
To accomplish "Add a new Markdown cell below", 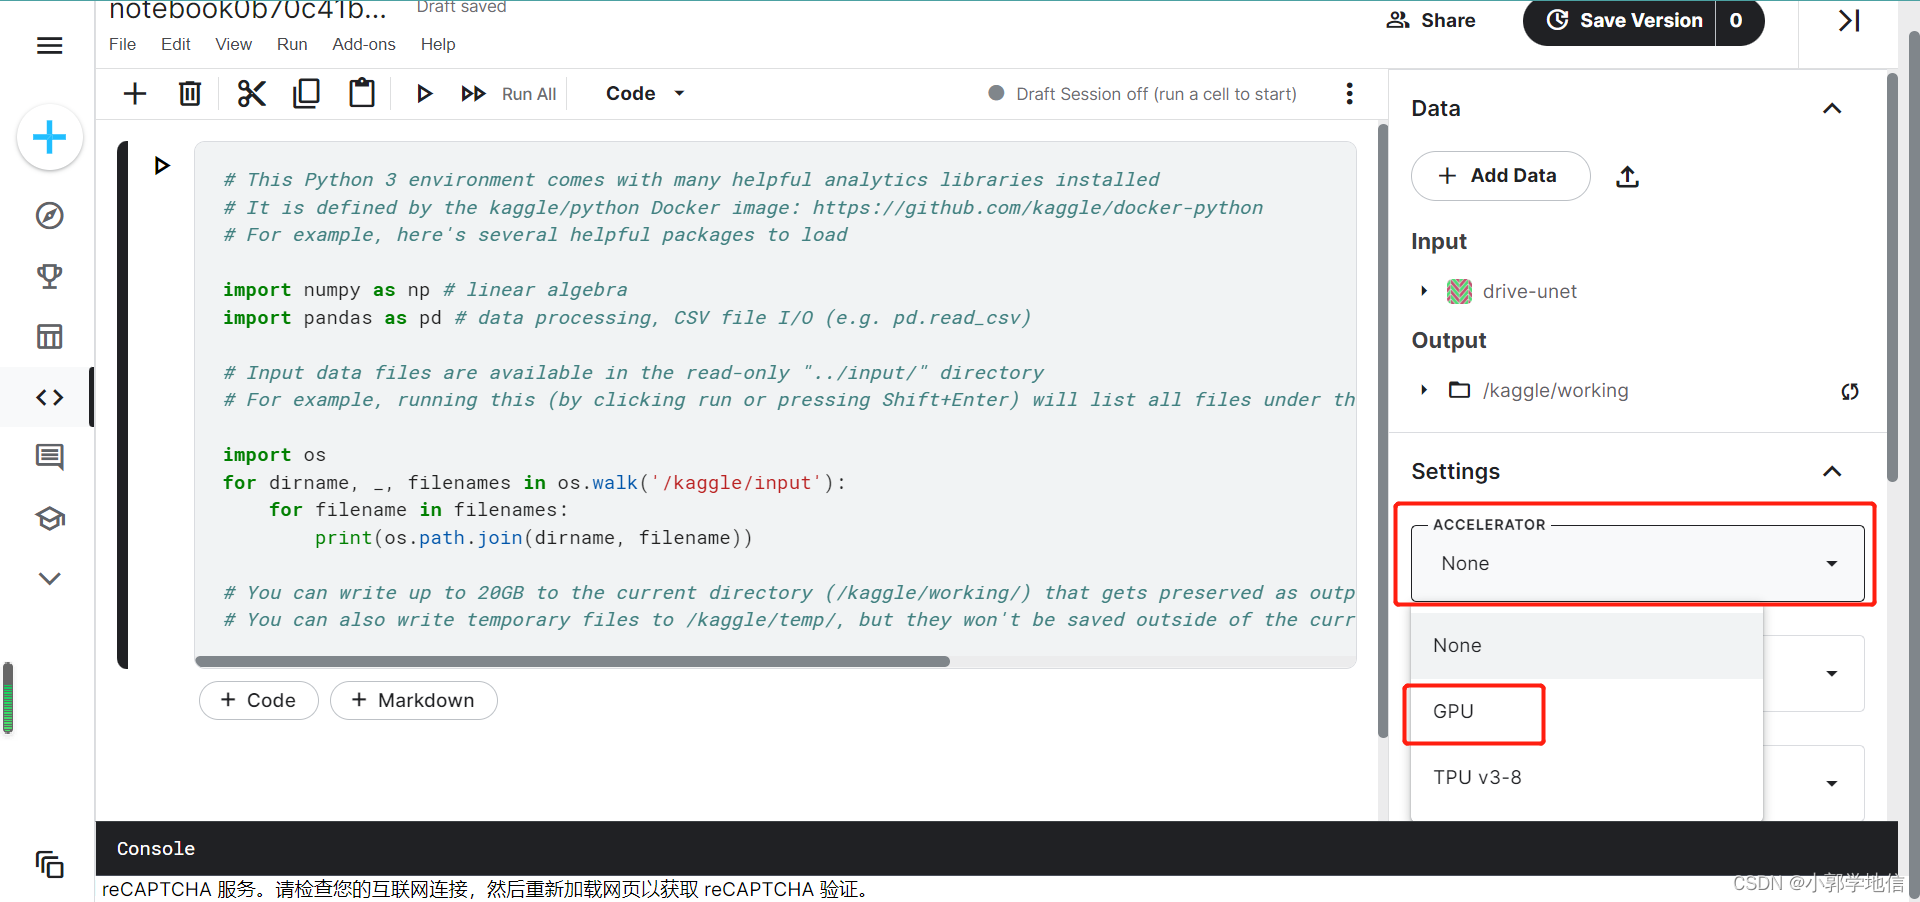I will tap(414, 700).
